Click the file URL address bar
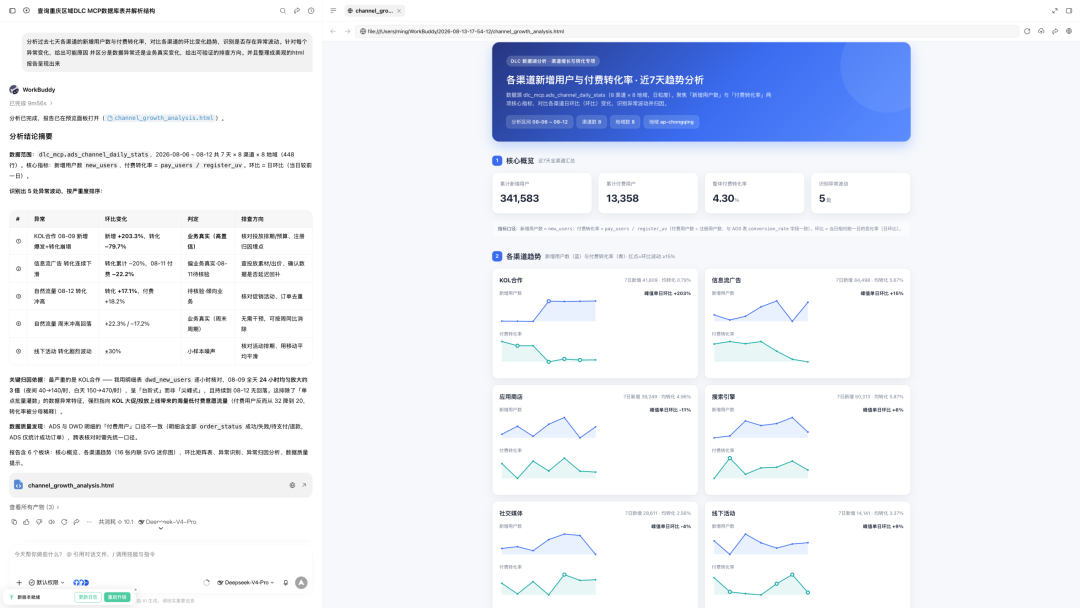Viewport: 1080px width, 608px height. [x=689, y=31]
